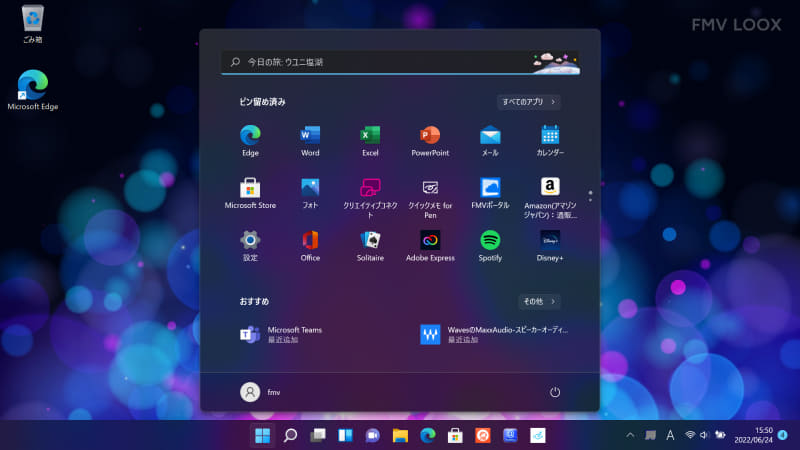Click the power button in Start menu
Screen dimensions: 800x450
(555, 392)
